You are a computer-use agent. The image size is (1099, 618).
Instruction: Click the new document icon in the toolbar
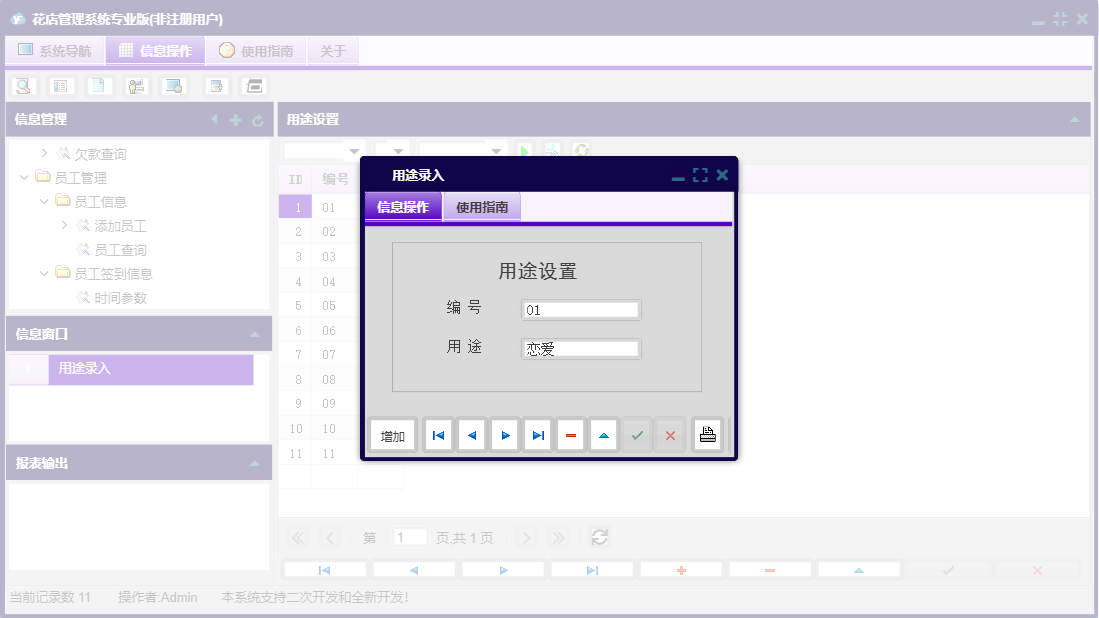point(97,85)
